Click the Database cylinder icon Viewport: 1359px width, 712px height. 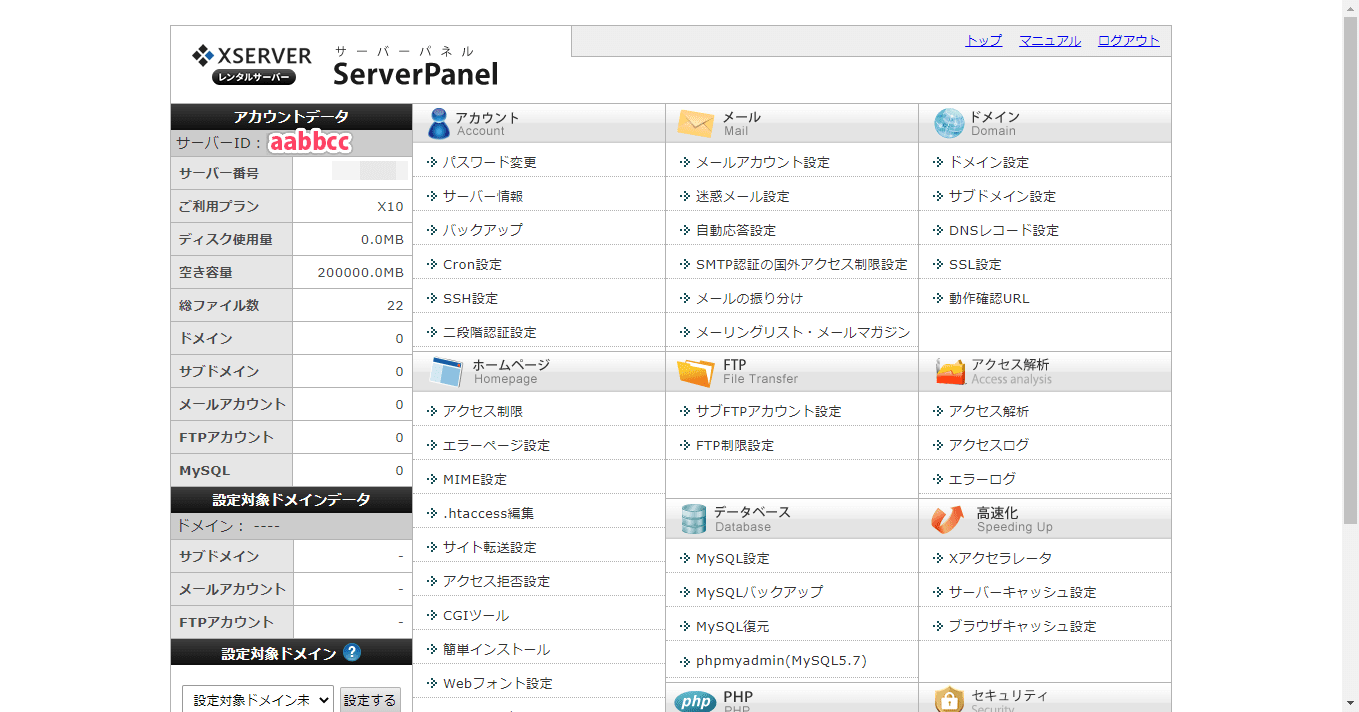[693, 519]
